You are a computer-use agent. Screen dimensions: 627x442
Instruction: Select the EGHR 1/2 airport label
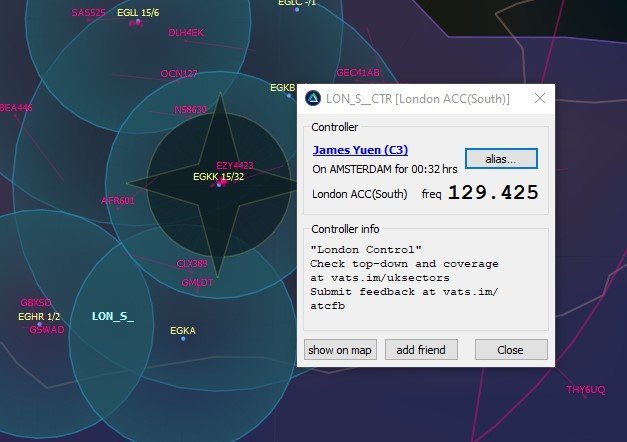point(38,316)
